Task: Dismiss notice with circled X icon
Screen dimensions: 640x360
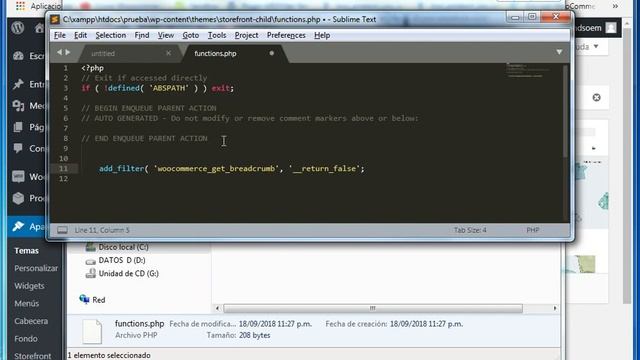Action: click(596, 98)
